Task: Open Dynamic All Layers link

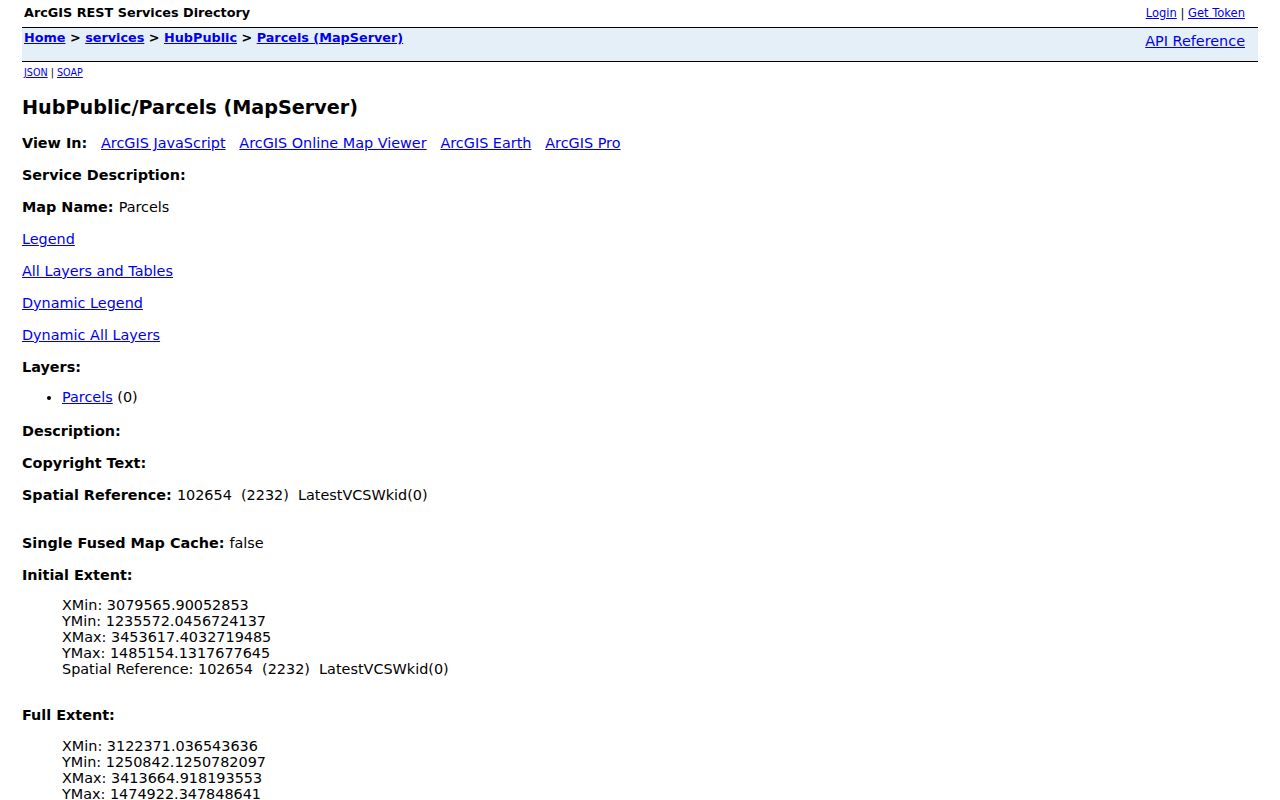Action: (91, 335)
